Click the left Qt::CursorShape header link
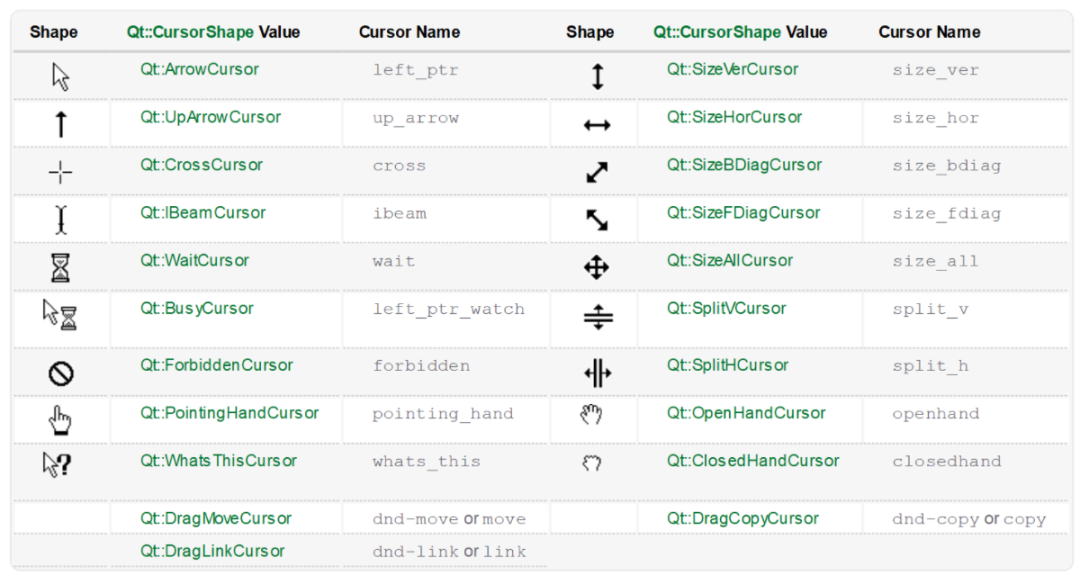This screenshot has height=584, width=1080. click(x=190, y=32)
